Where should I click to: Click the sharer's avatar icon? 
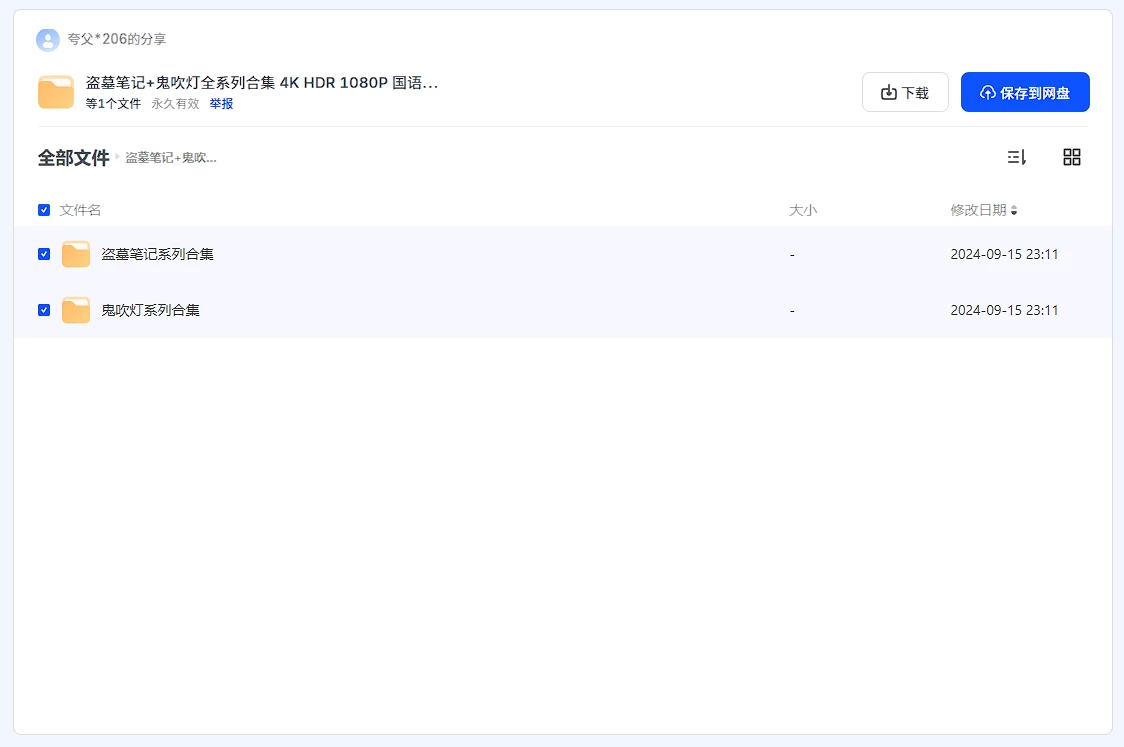pos(47,40)
